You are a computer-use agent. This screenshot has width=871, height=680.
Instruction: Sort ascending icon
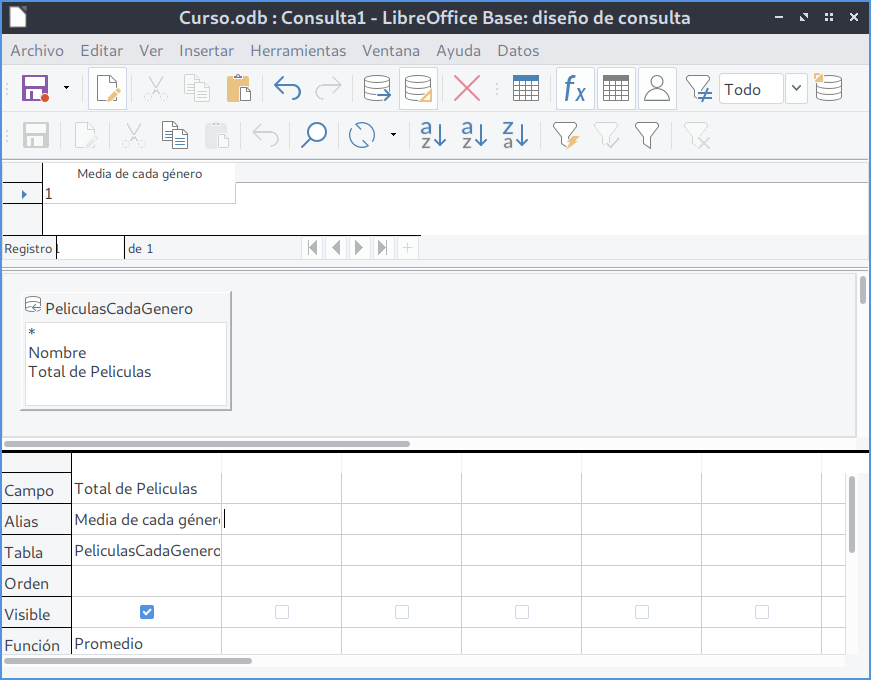click(x=474, y=135)
